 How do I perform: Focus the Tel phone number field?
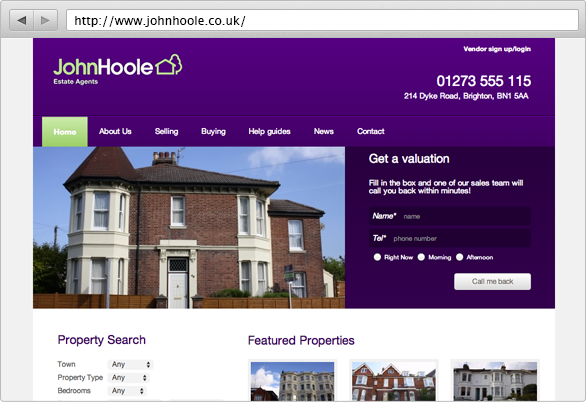450,238
